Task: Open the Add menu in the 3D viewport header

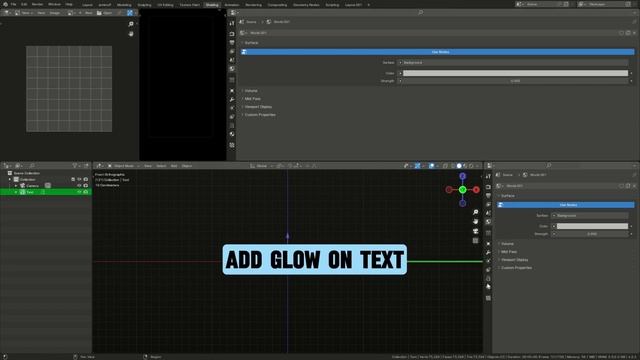Action: pyautogui.click(x=174, y=166)
